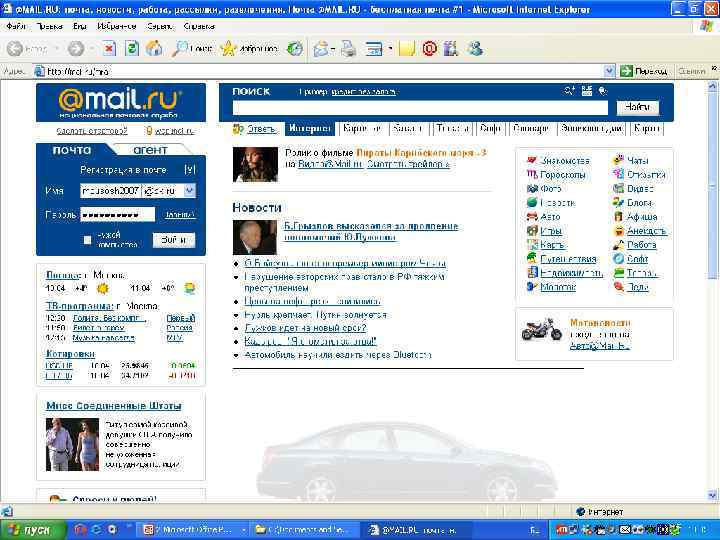Viewport: 720px width, 540px height.
Task: Click the Пароль password field
Action: tap(118, 214)
